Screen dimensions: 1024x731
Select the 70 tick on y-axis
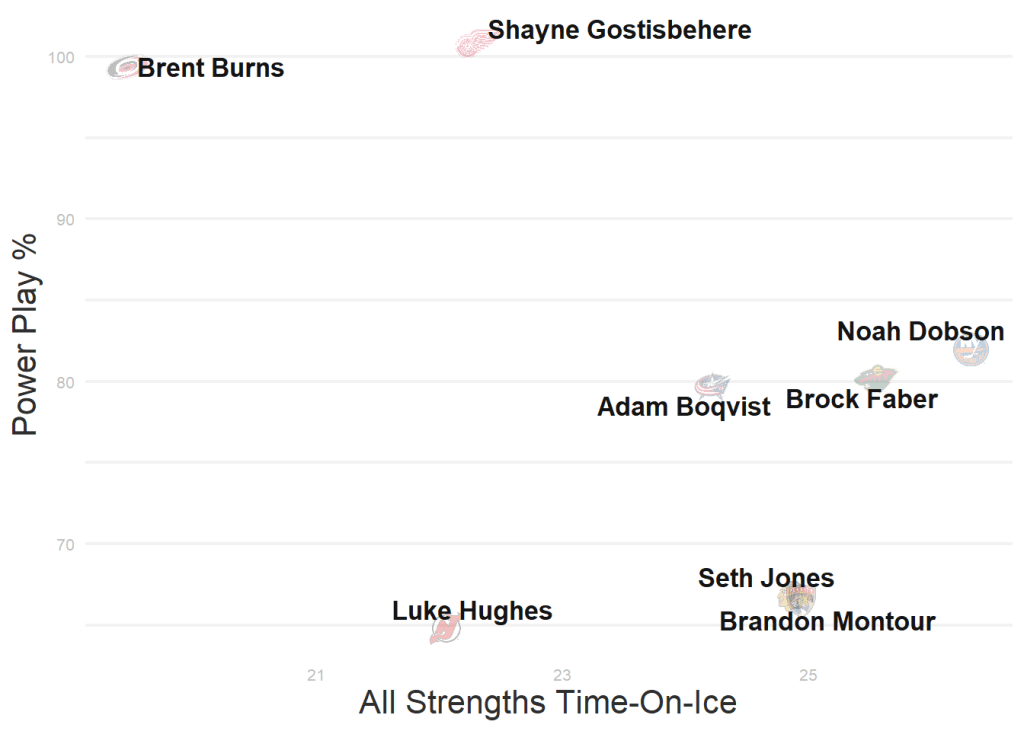64,545
